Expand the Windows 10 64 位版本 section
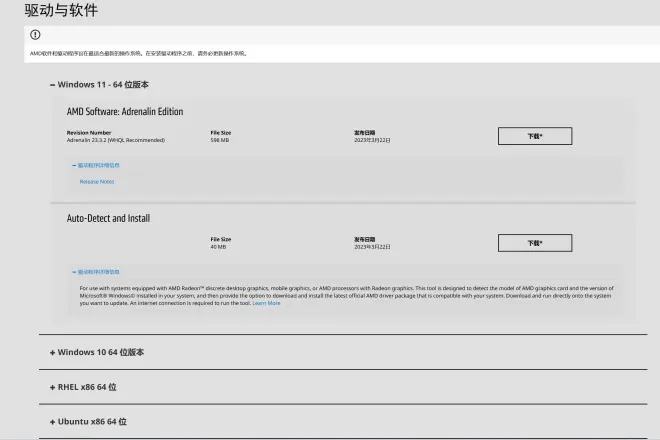The width and height of the screenshot is (660, 440). pyautogui.click(x=97, y=352)
